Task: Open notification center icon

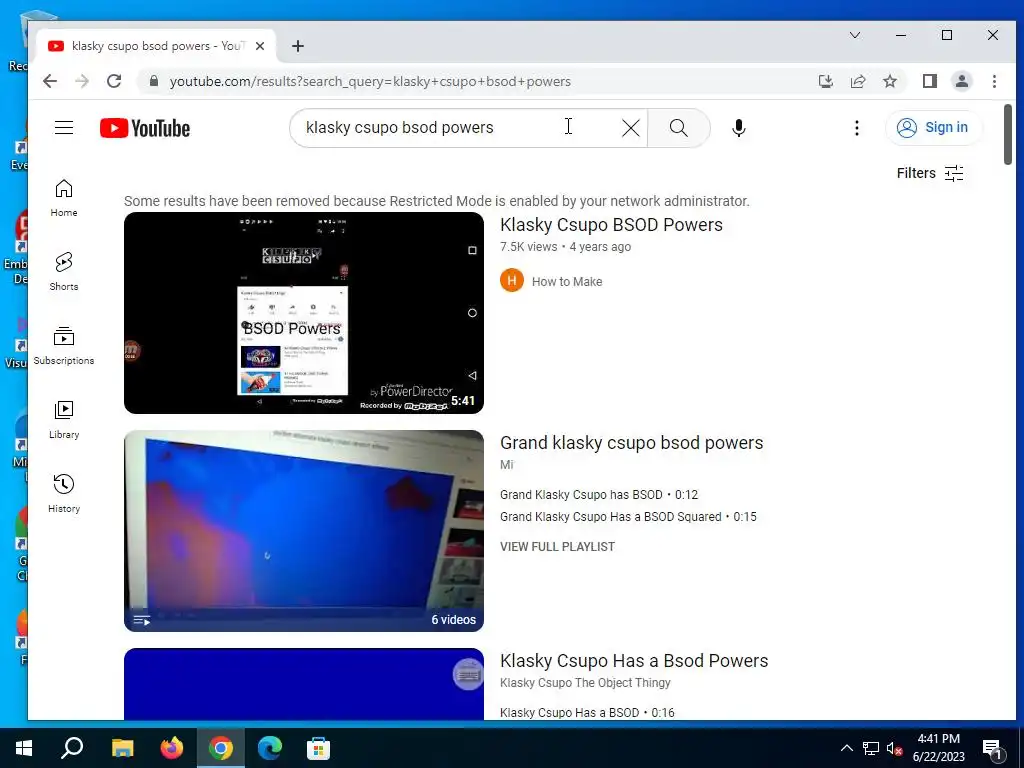Action: click(x=993, y=750)
